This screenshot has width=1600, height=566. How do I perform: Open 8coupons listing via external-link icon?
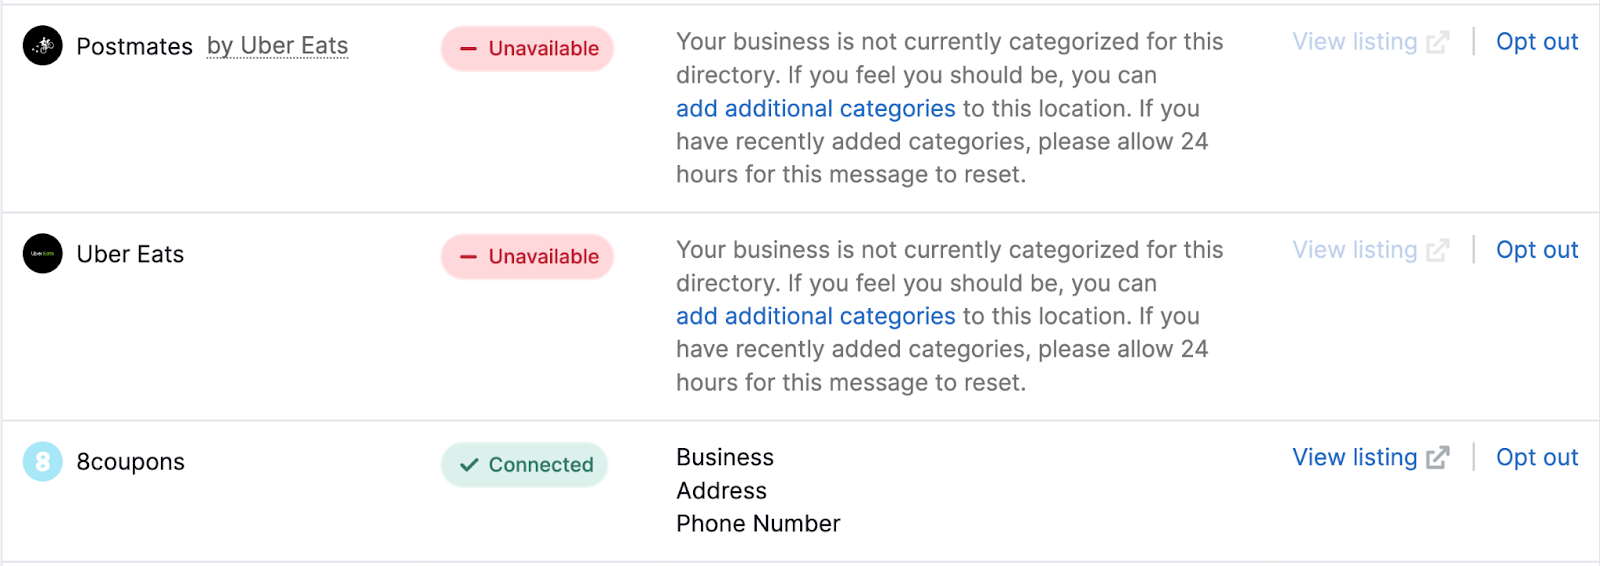pyautogui.click(x=1437, y=458)
